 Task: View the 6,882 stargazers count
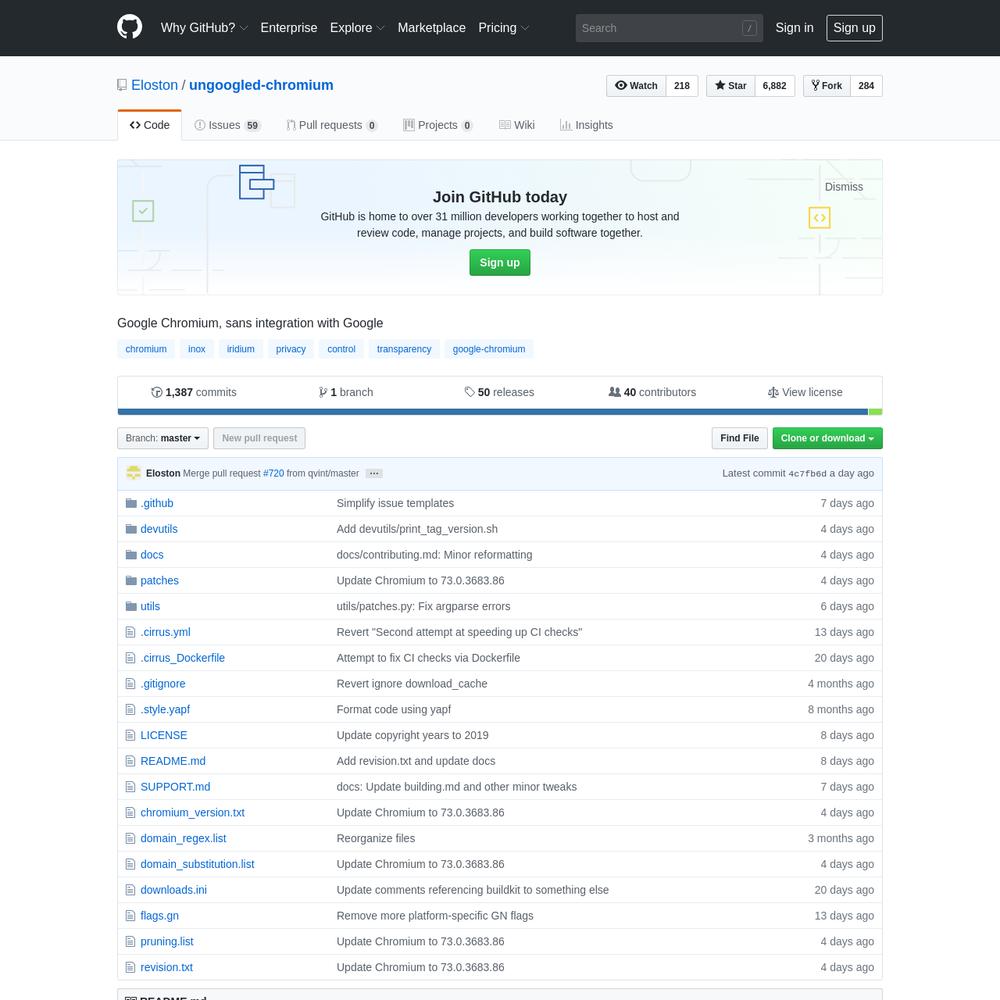pos(774,85)
